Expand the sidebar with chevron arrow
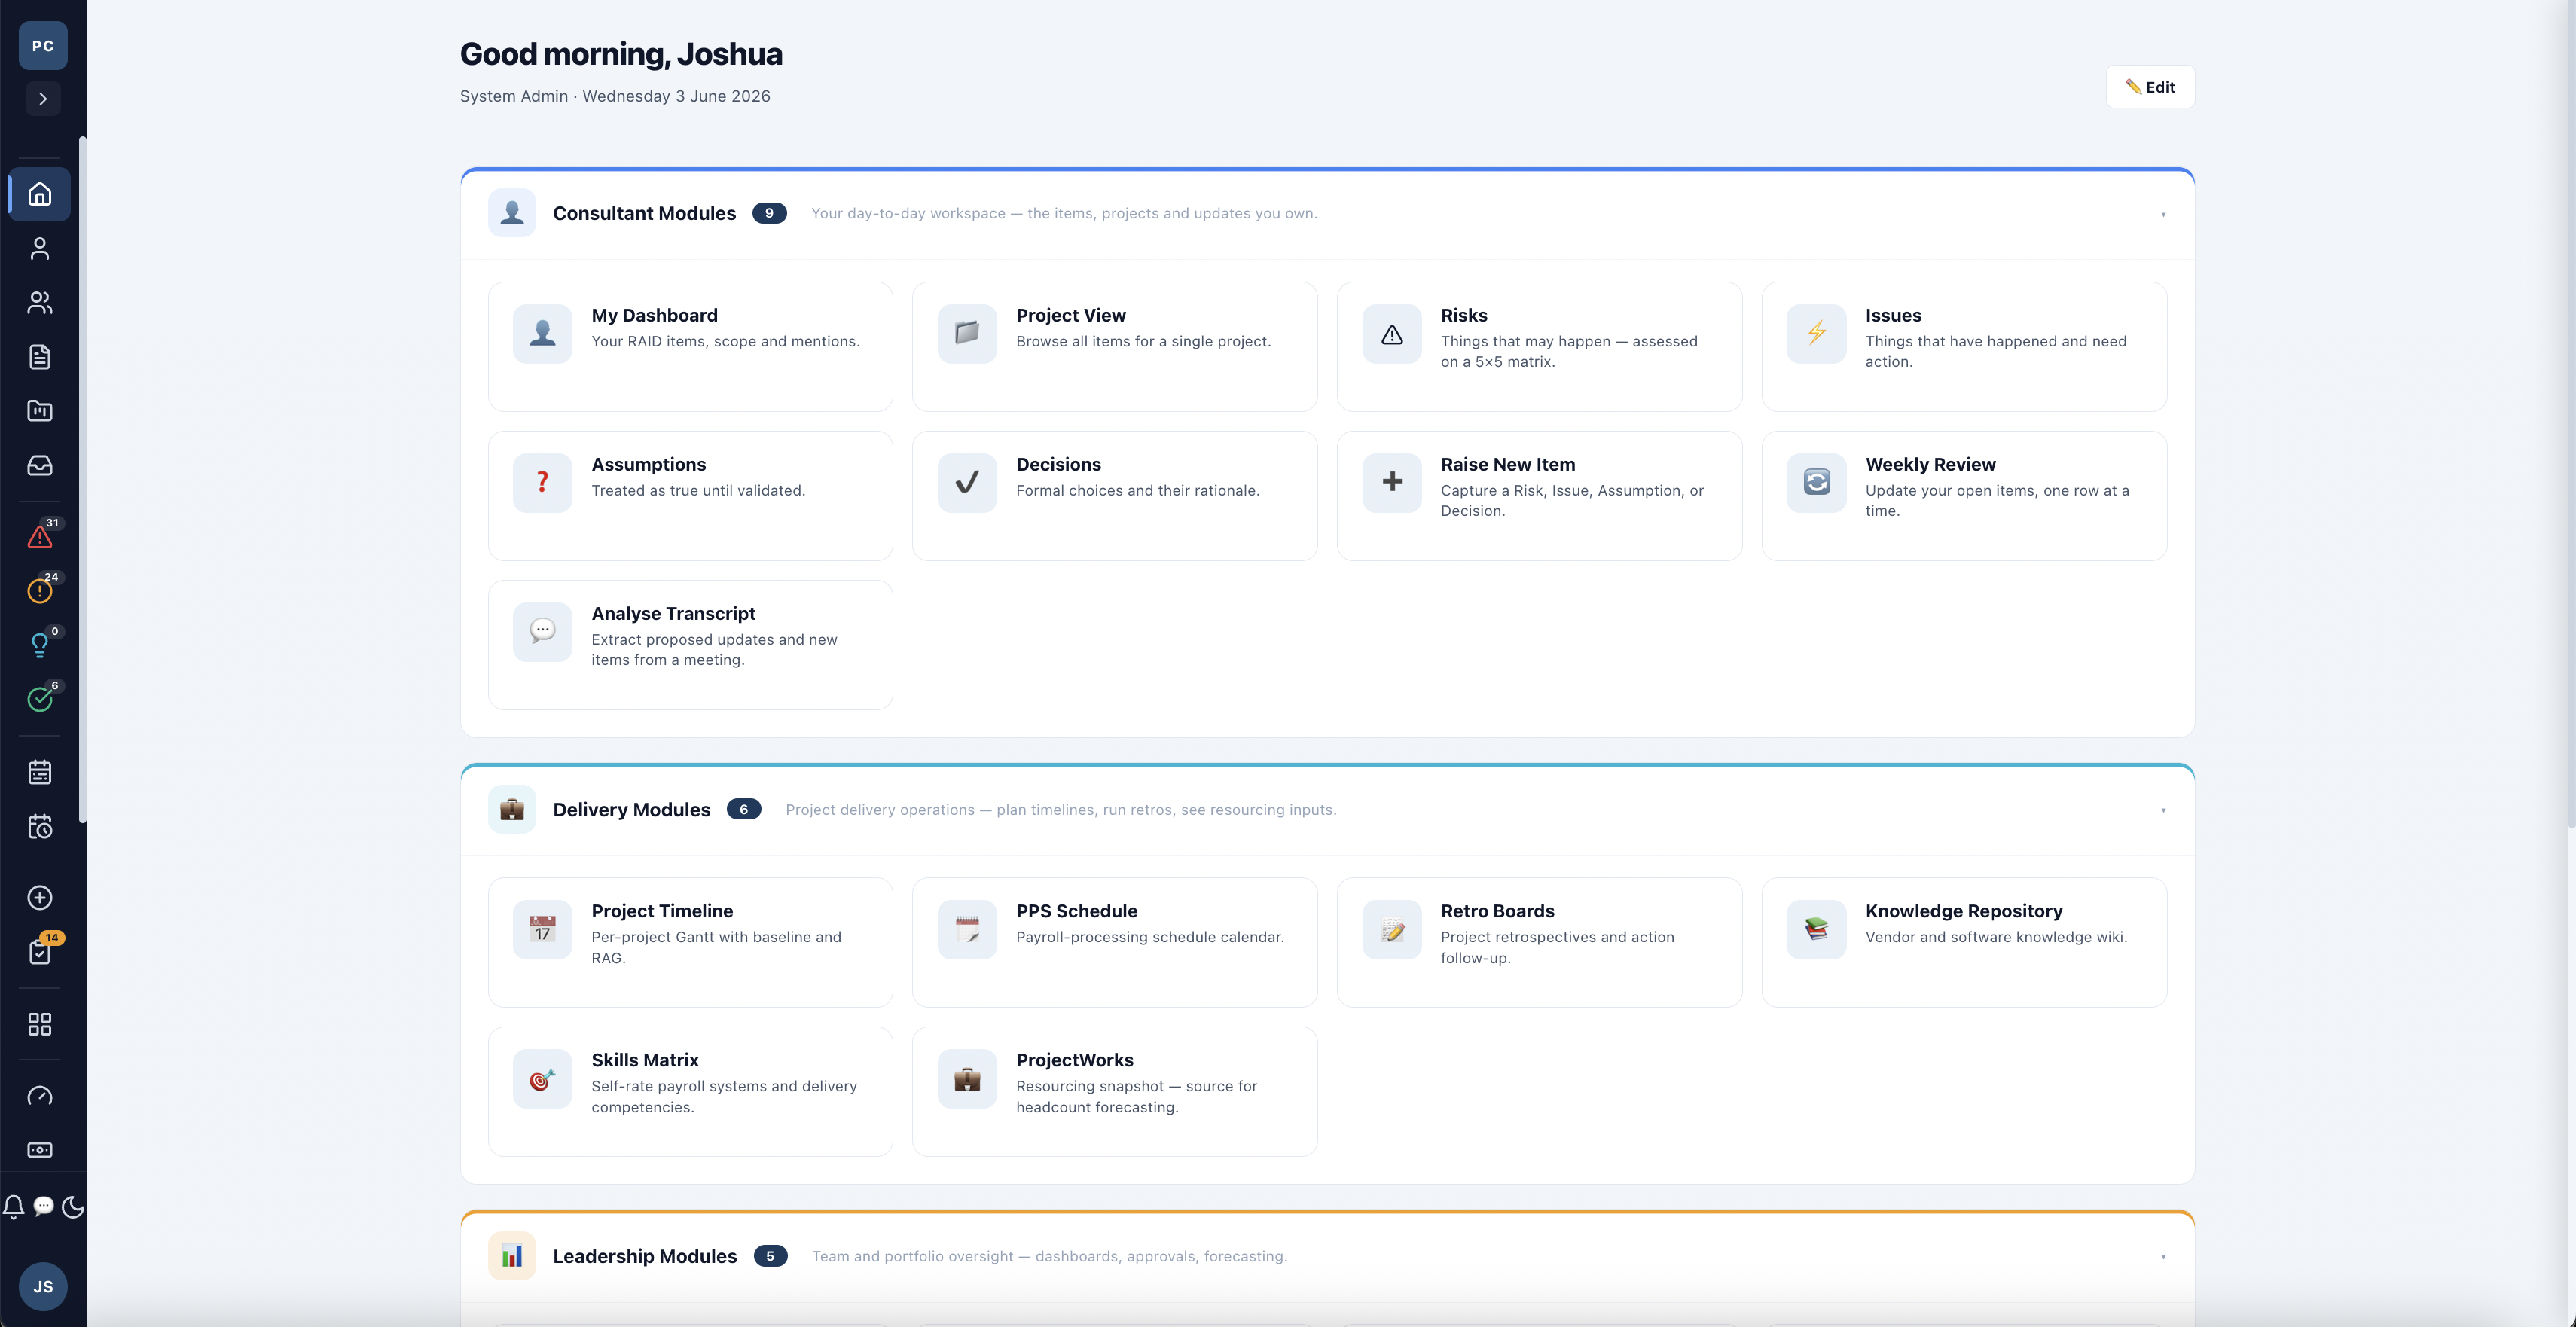 (43, 99)
